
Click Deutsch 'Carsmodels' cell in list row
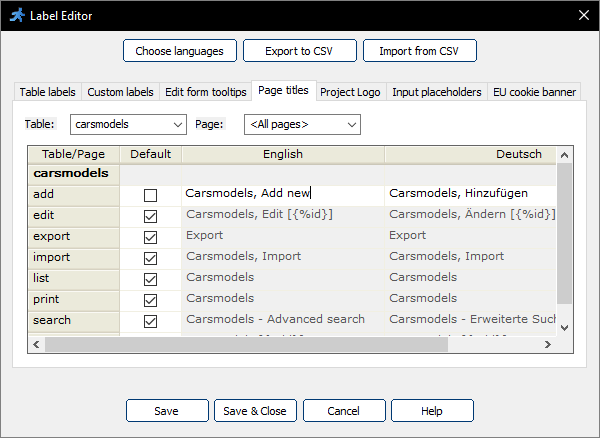[470, 280]
